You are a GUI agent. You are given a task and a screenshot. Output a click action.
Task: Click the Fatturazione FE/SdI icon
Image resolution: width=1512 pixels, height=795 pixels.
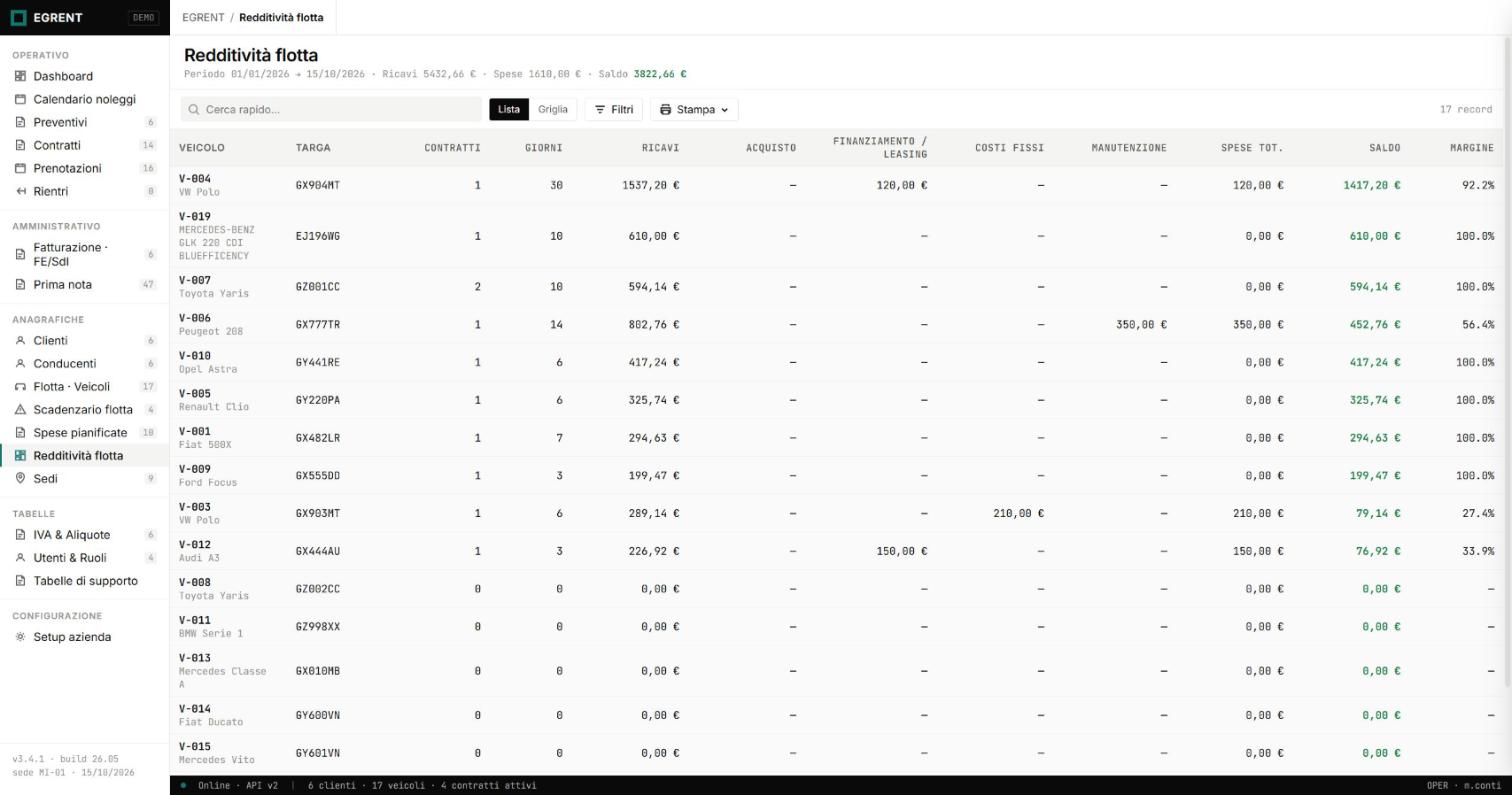pyautogui.click(x=20, y=254)
